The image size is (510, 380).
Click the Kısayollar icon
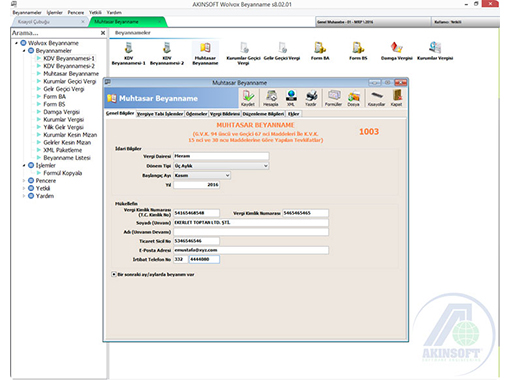coord(376,98)
